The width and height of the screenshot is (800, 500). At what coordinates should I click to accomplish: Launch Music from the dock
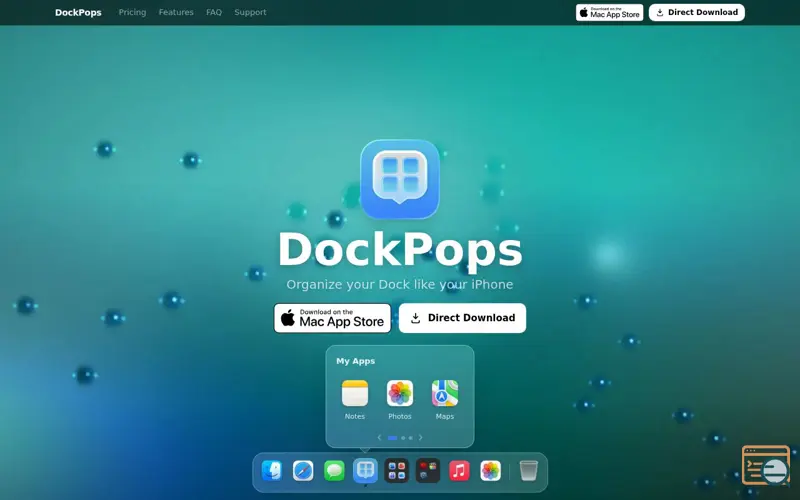tap(459, 470)
